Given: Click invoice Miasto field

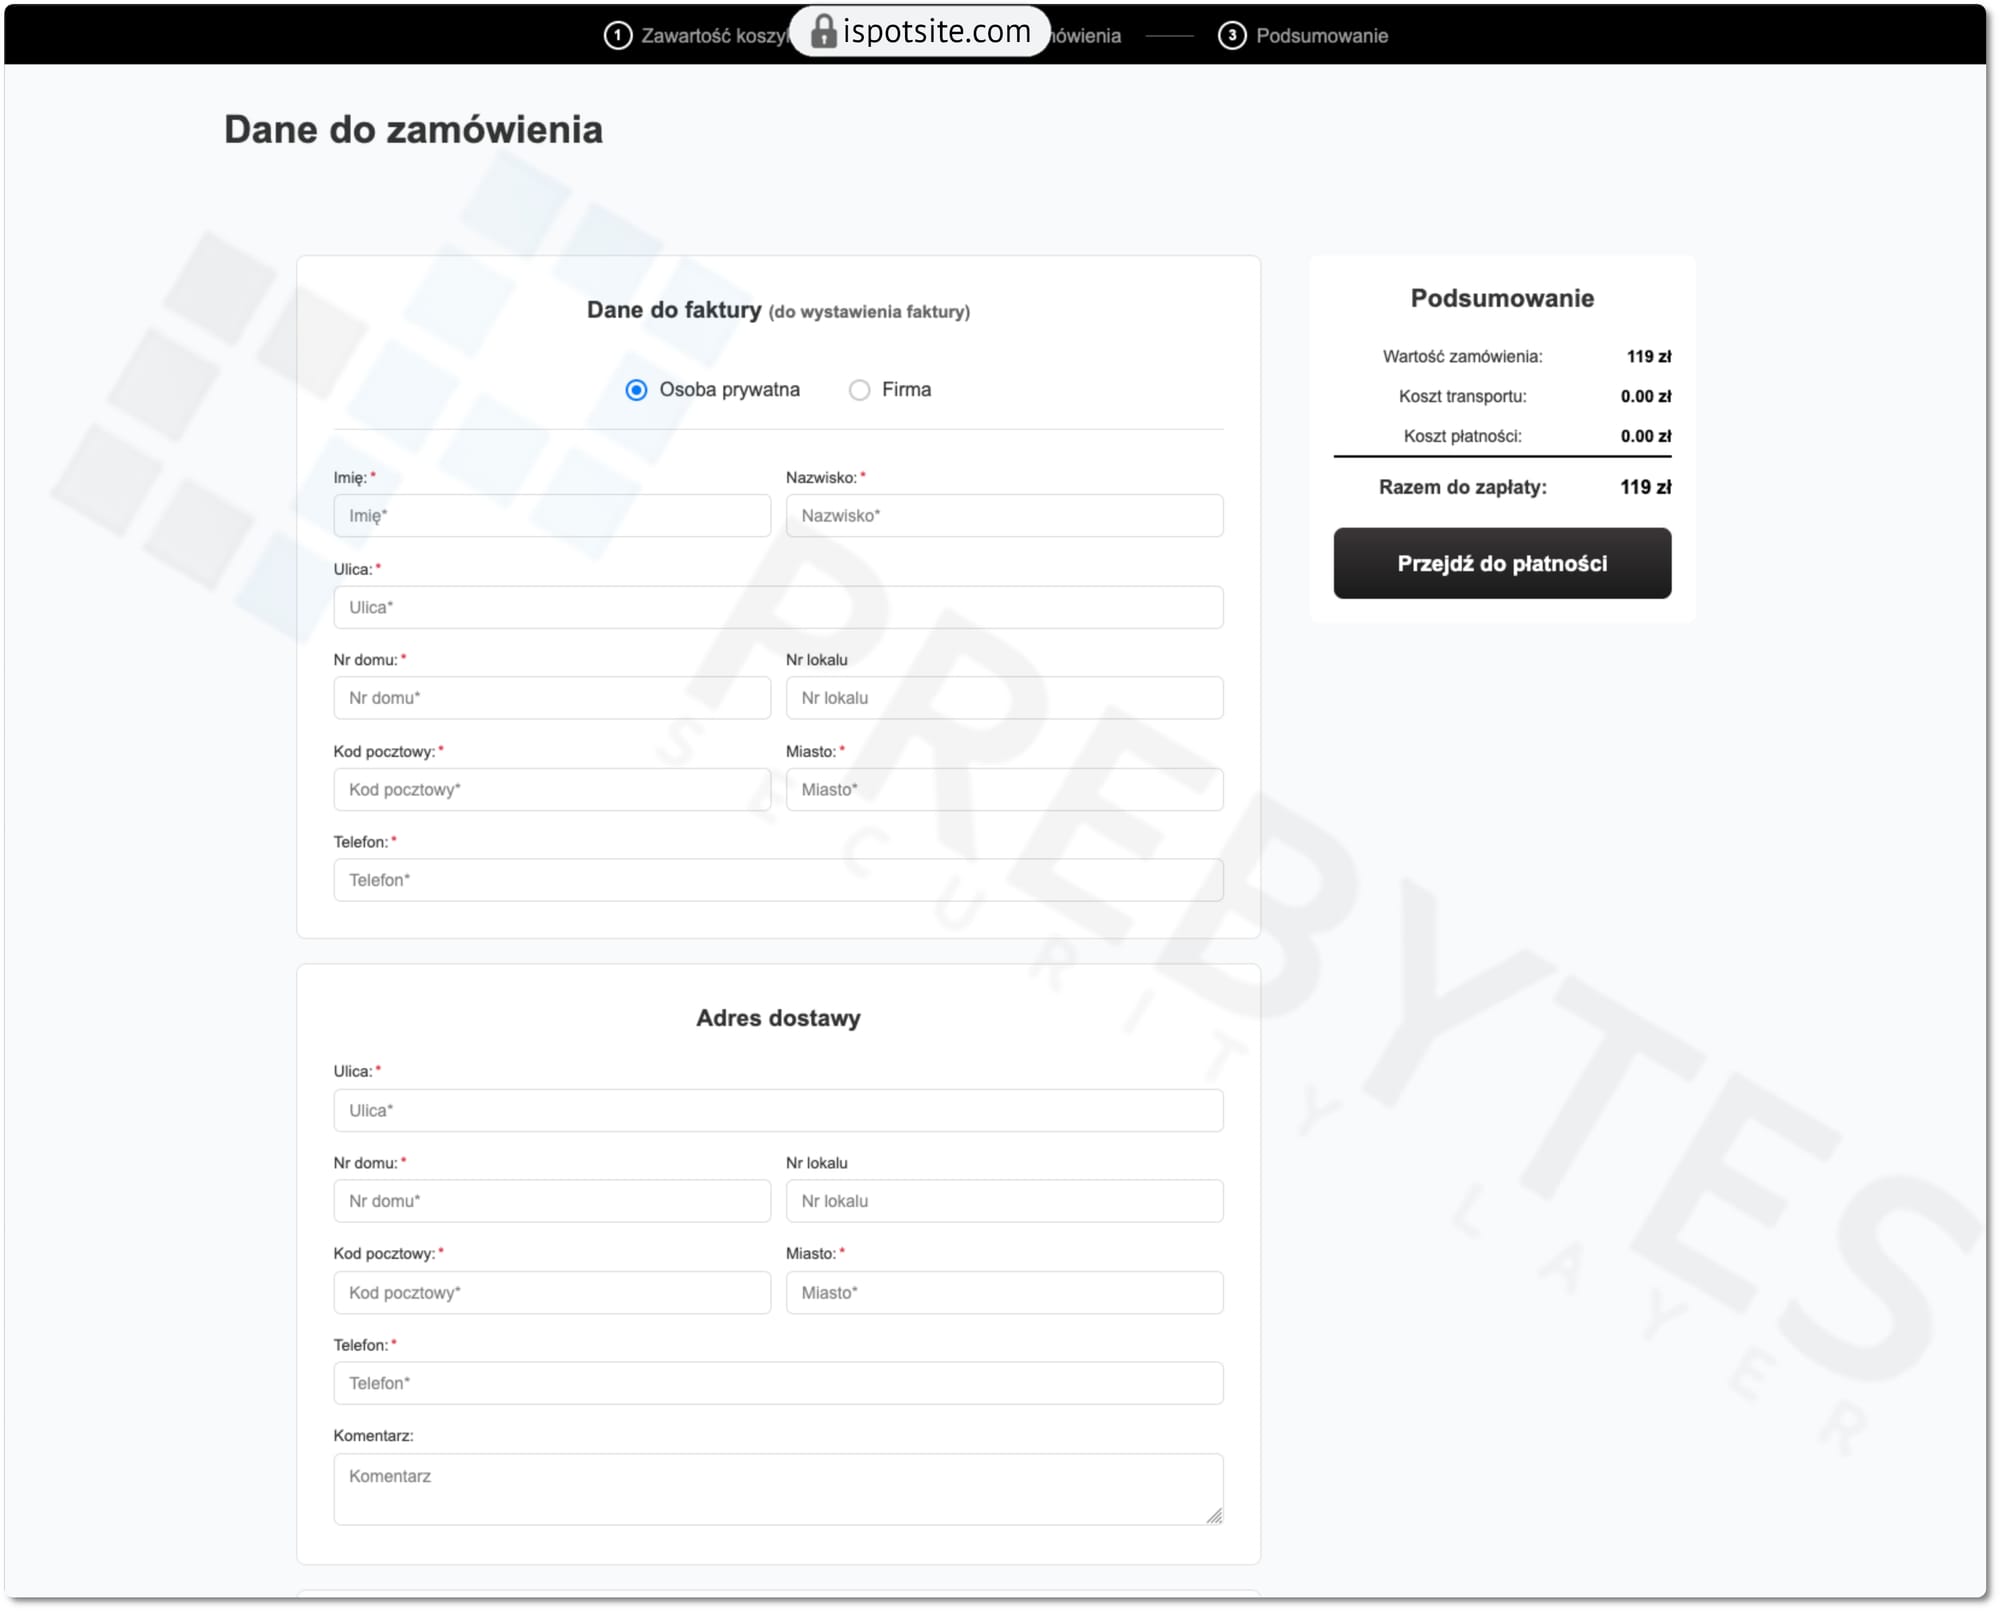Looking at the screenshot, I should click(x=1004, y=790).
